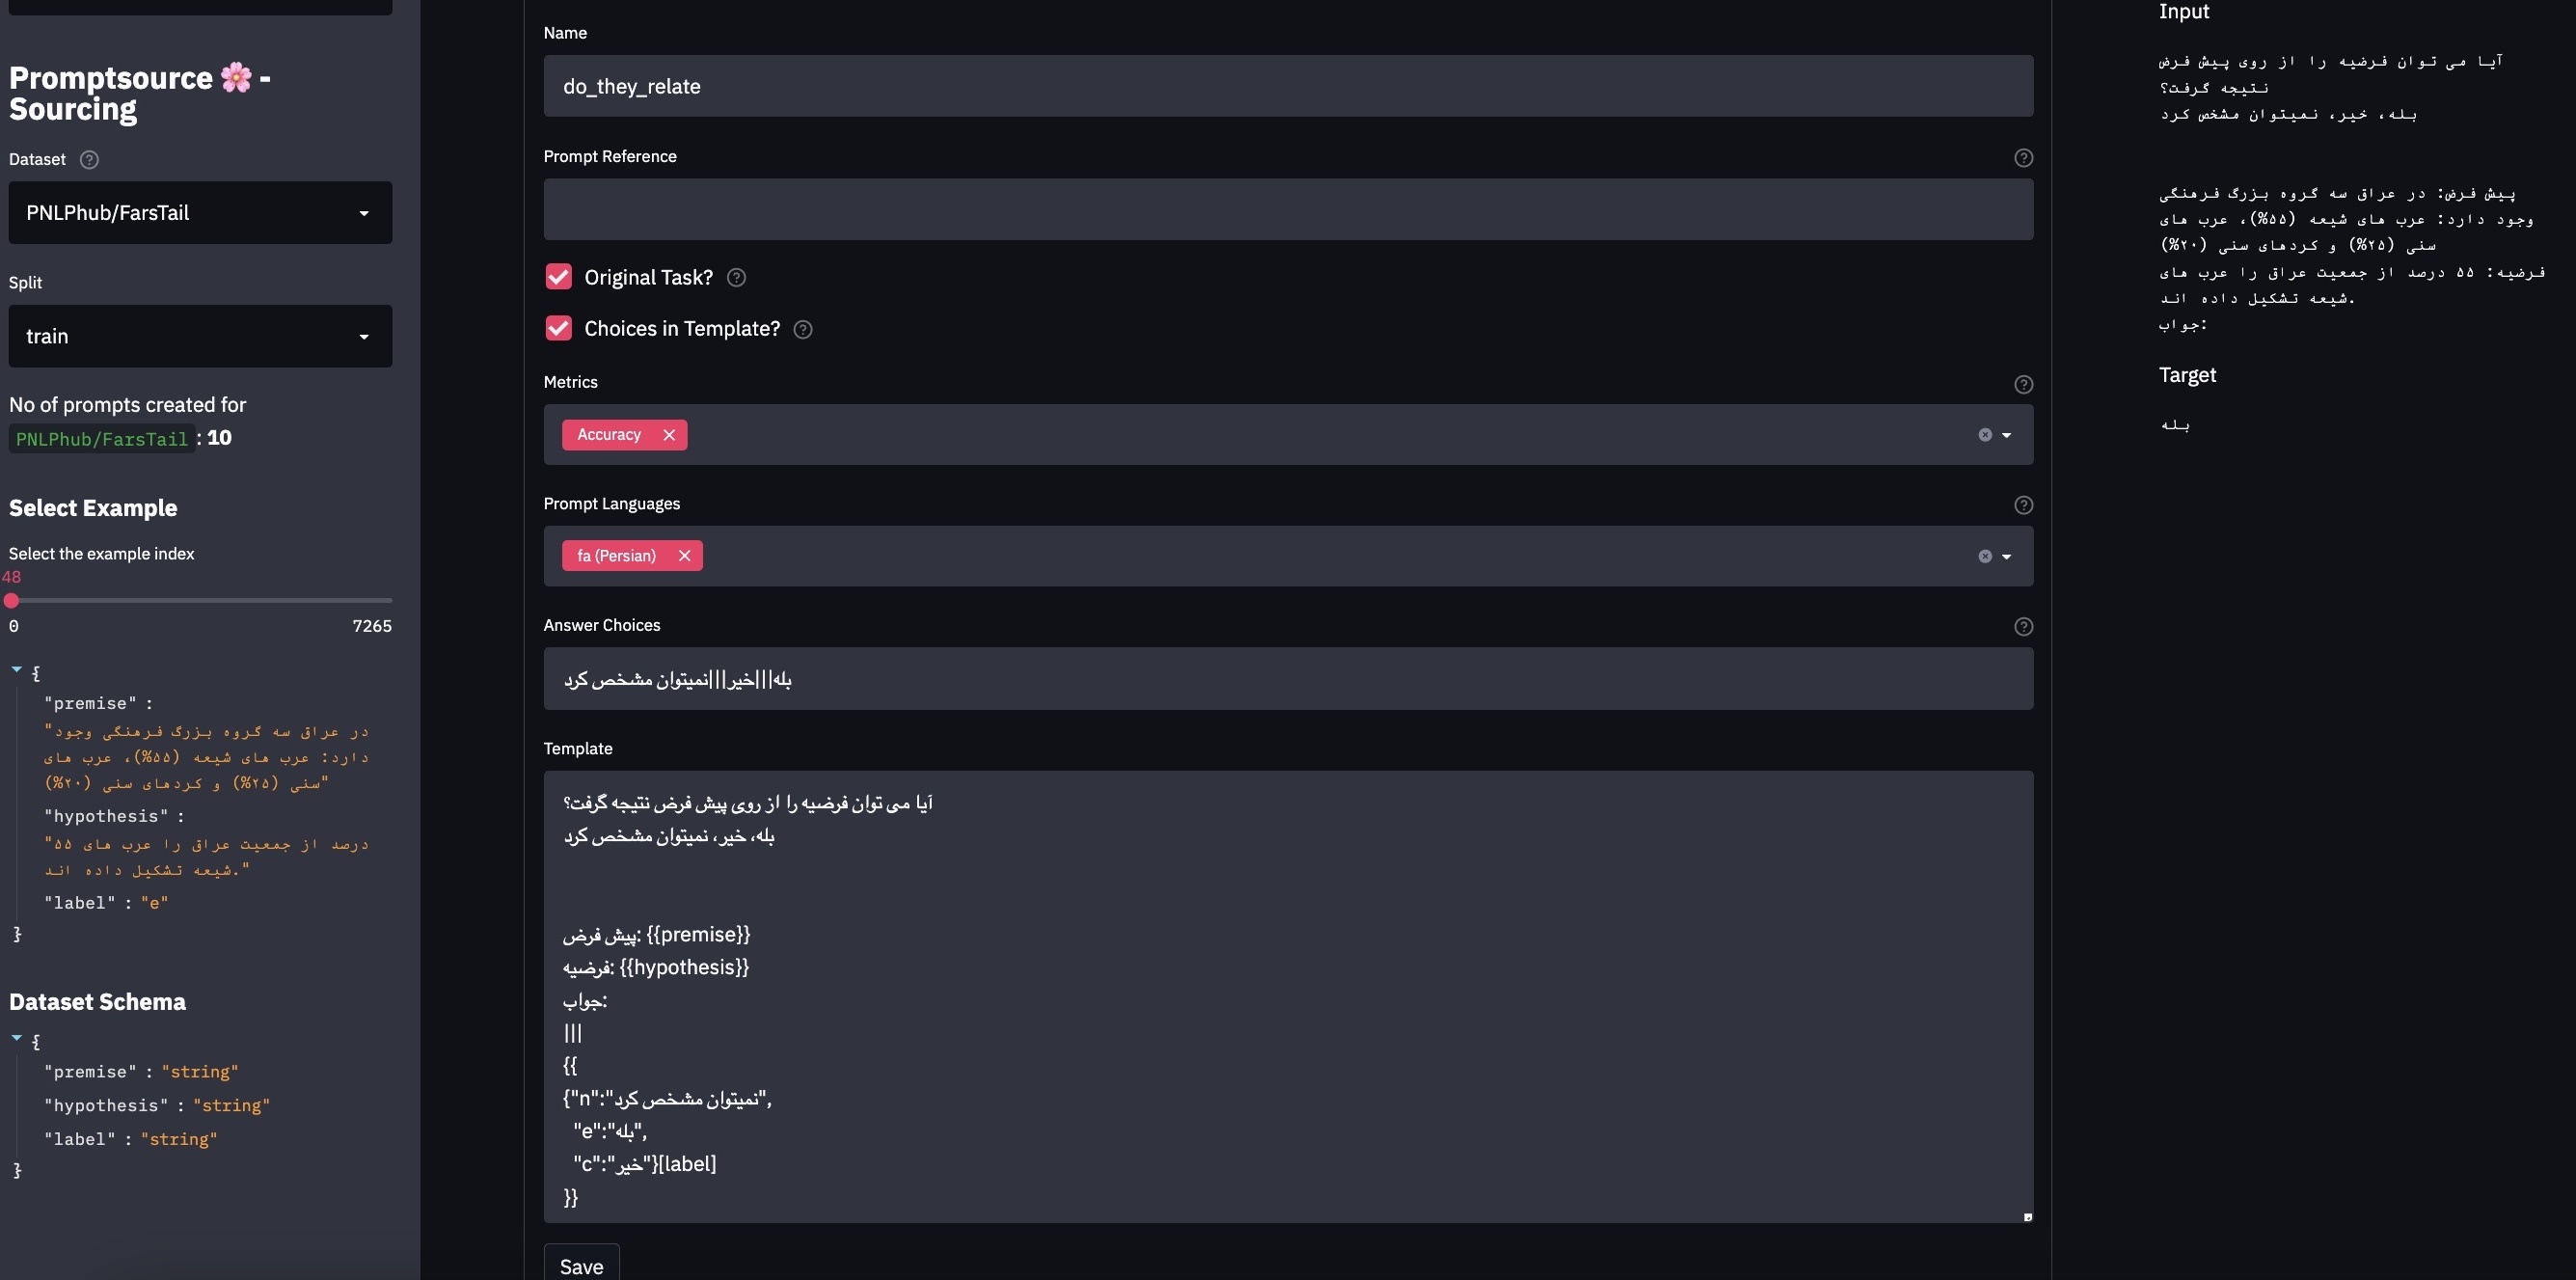Click help icon next to Dataset label

89,160
